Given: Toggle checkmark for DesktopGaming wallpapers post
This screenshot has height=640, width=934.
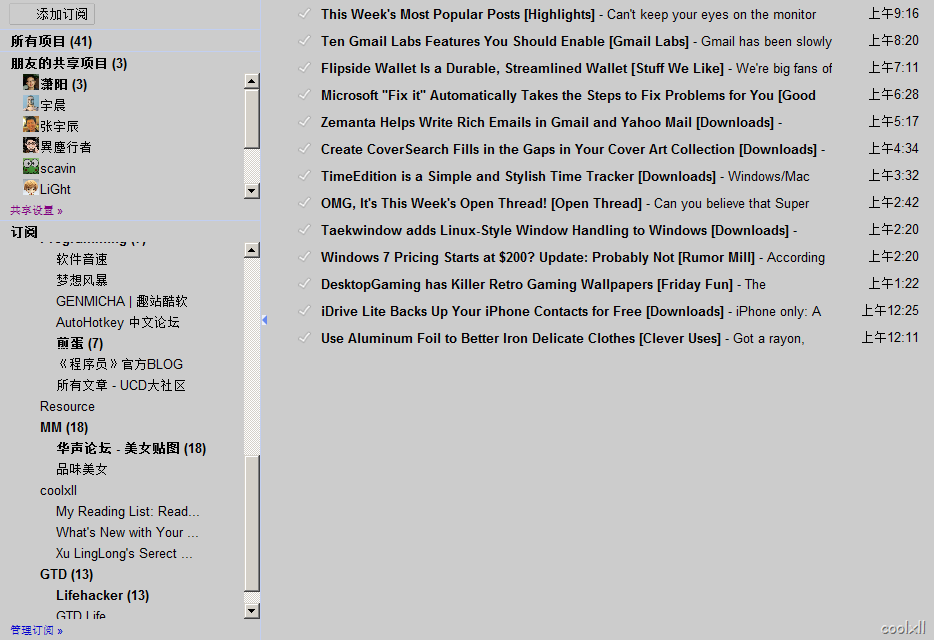Looking at the screenshot, I should pyautogui.click(x=304, y=284).
